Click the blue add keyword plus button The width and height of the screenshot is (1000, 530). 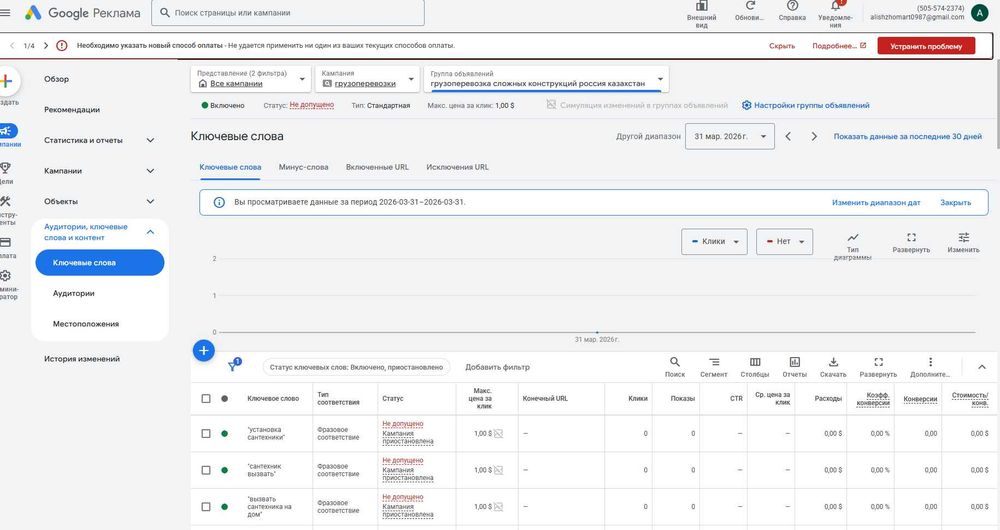(203, 350)
